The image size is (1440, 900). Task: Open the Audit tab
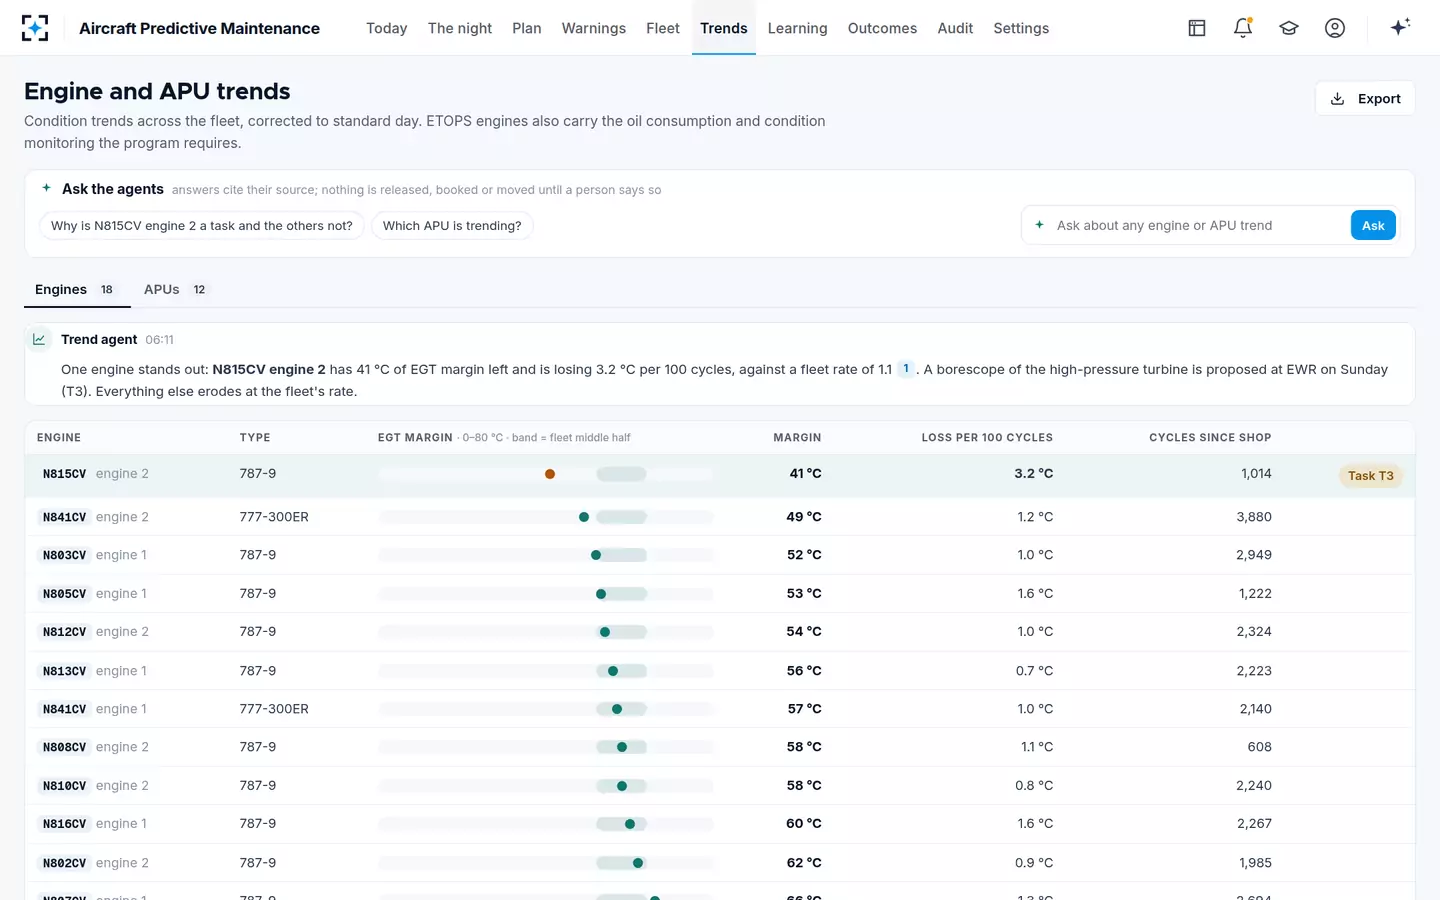click(x=955, y=28)
